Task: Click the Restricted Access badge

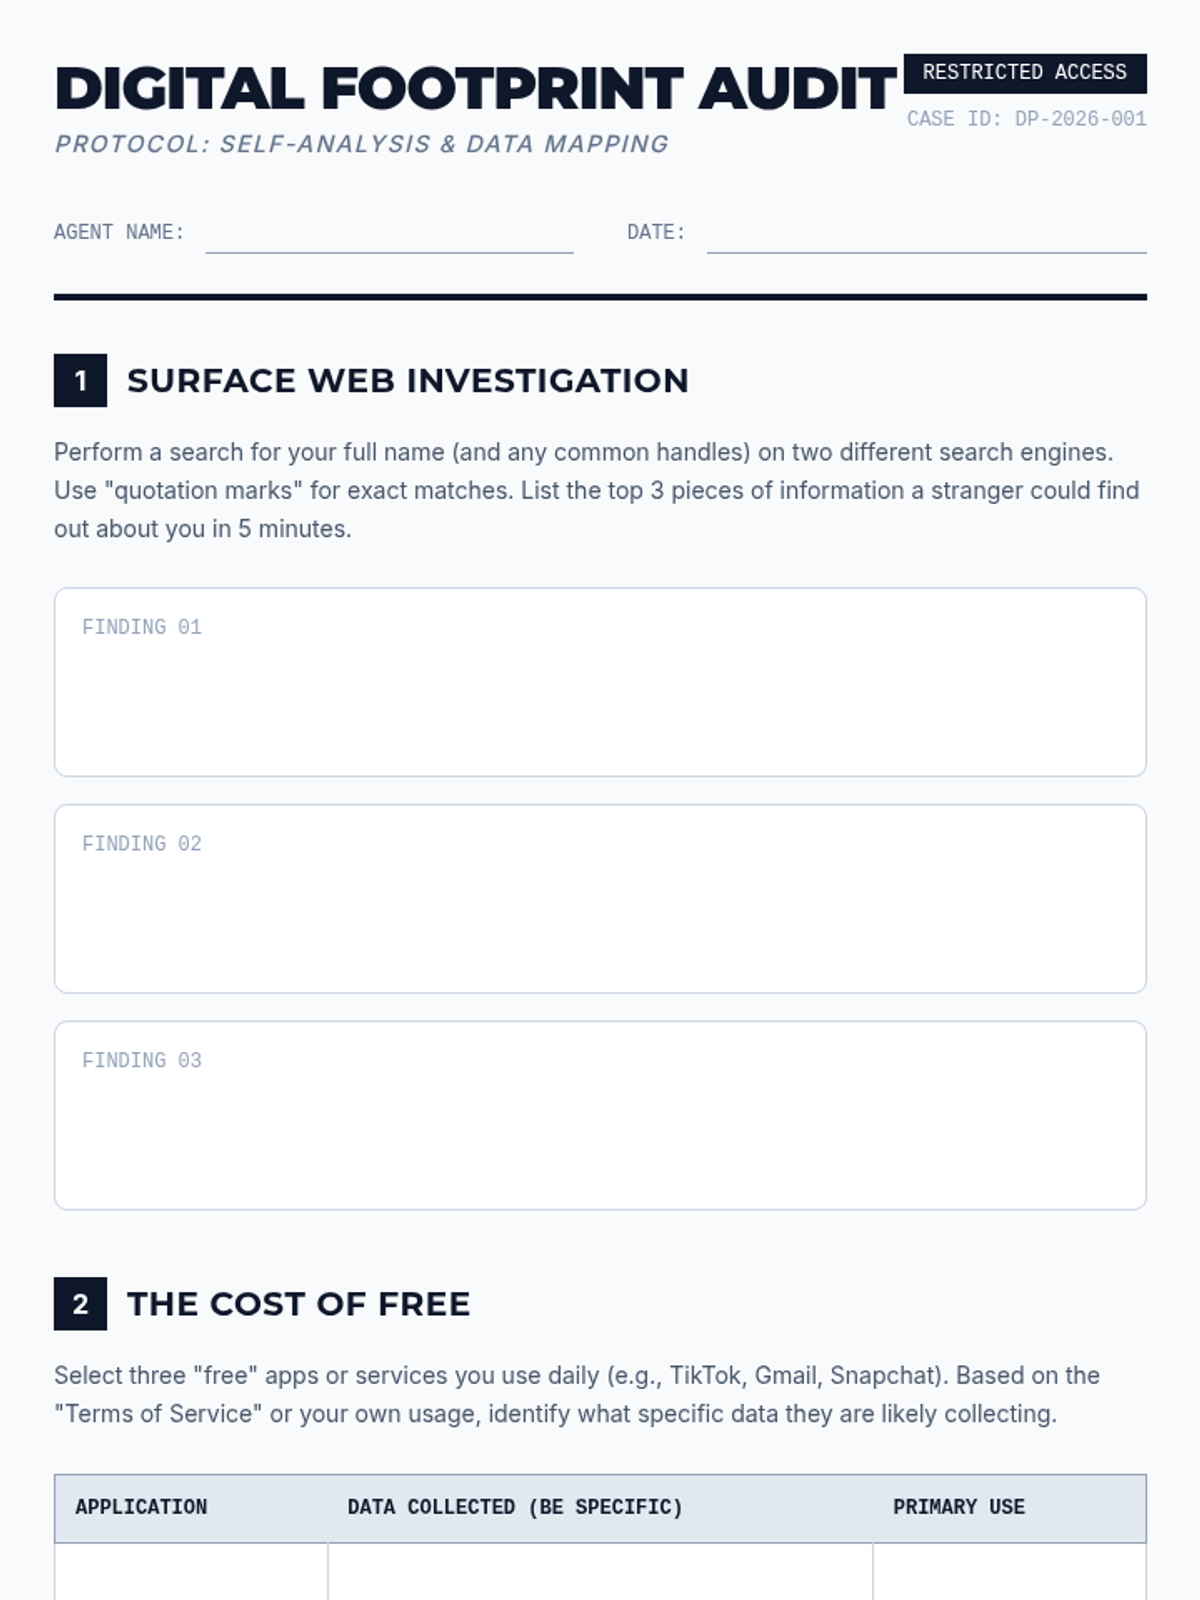Action: (x=1025, y=73)
